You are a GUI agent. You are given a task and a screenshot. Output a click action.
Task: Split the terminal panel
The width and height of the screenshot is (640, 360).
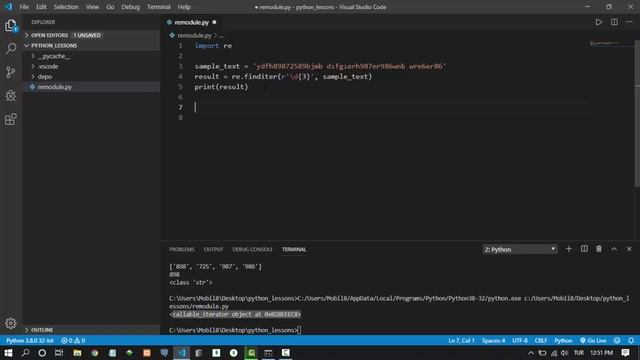(584, 249)
